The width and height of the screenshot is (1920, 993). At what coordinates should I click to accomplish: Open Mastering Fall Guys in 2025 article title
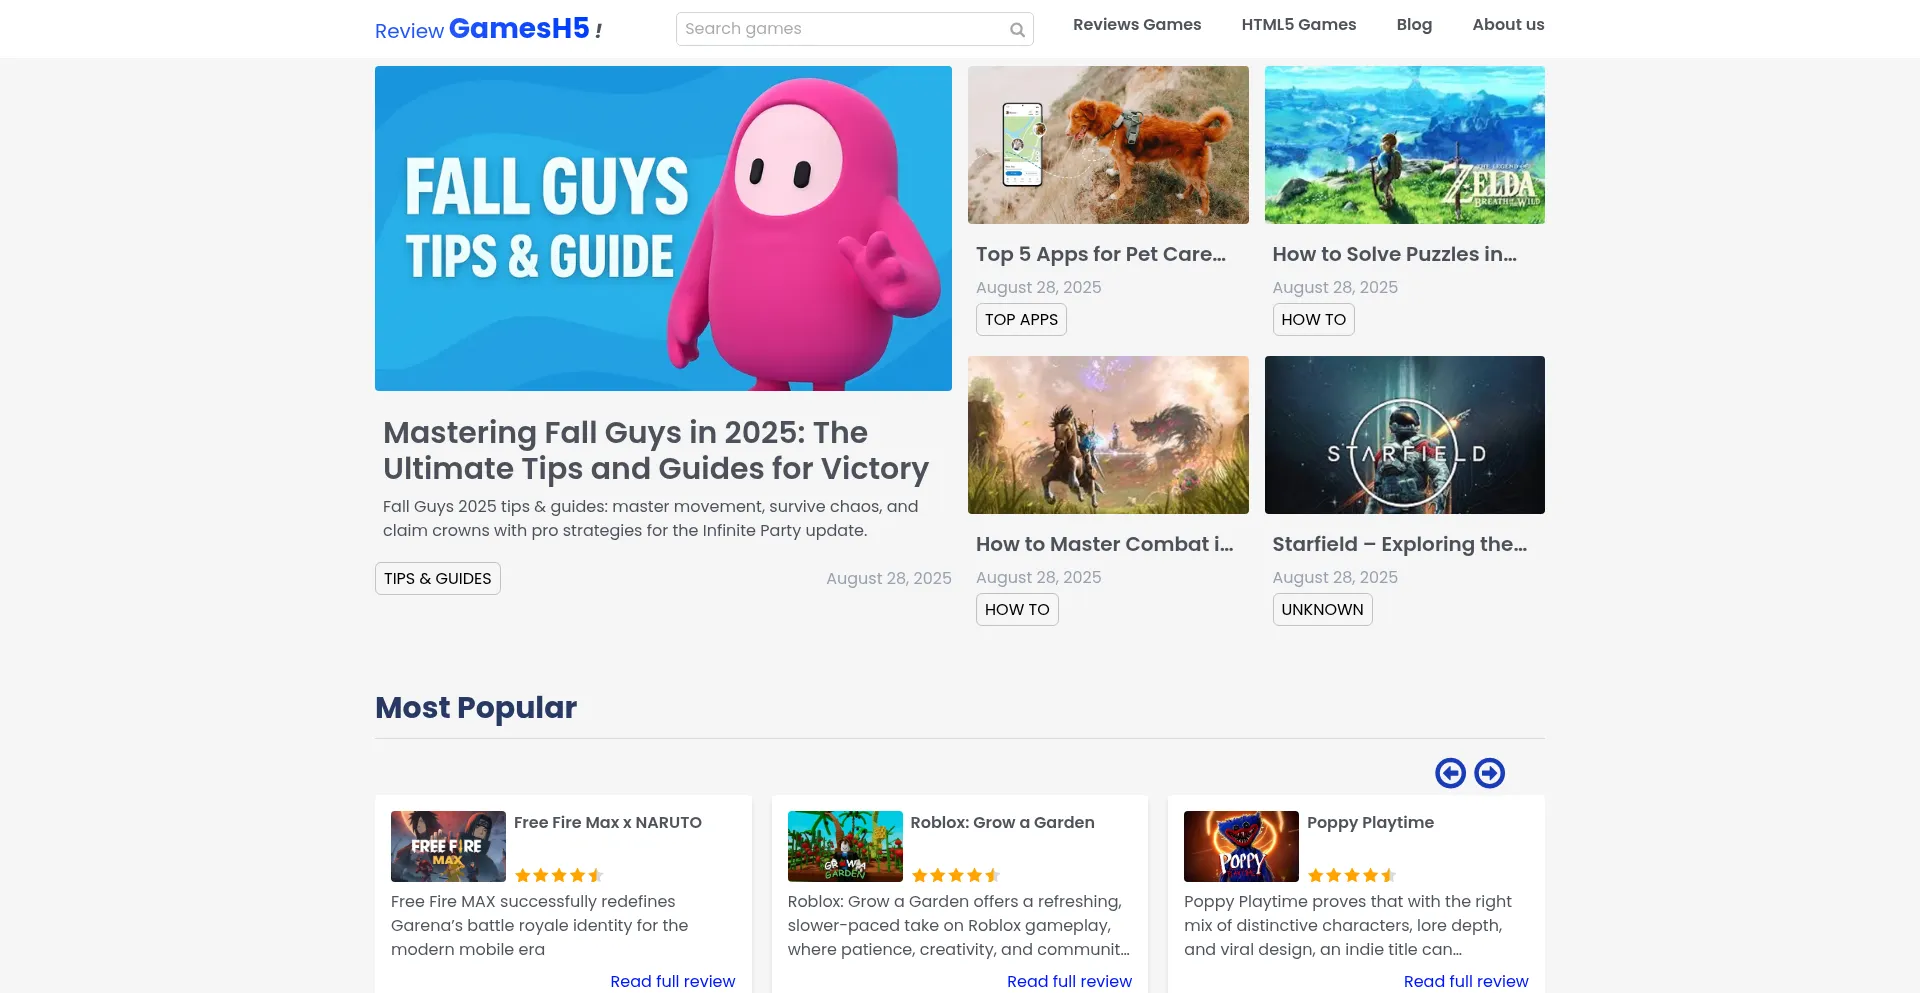click(656, 450)
